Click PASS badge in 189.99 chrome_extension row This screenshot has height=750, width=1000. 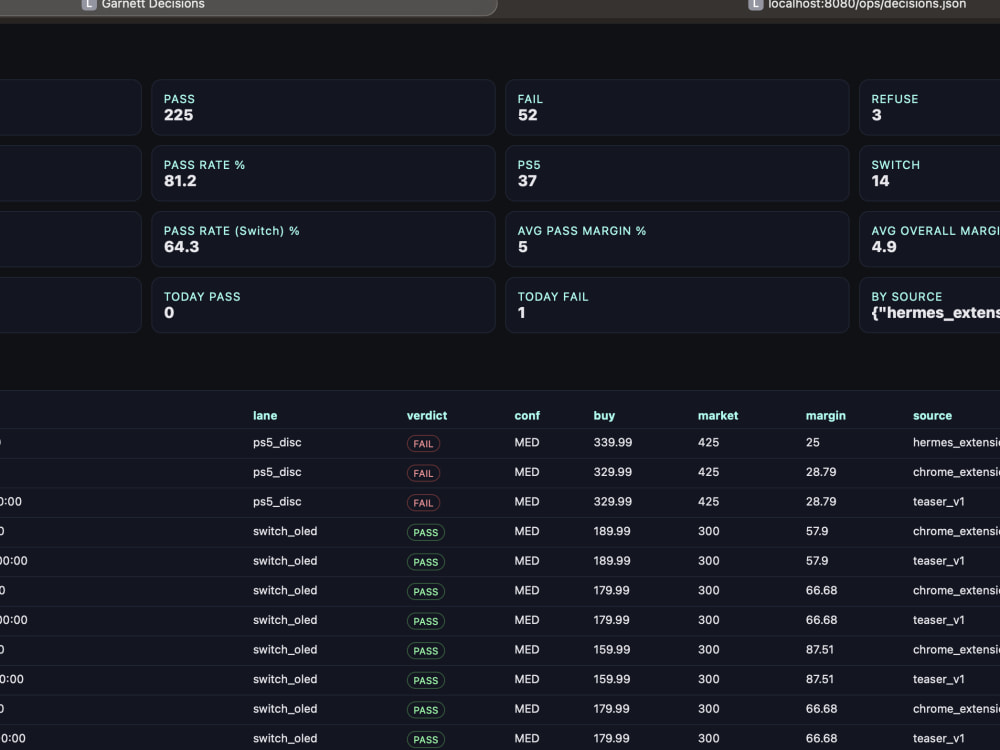click(425, 533)
